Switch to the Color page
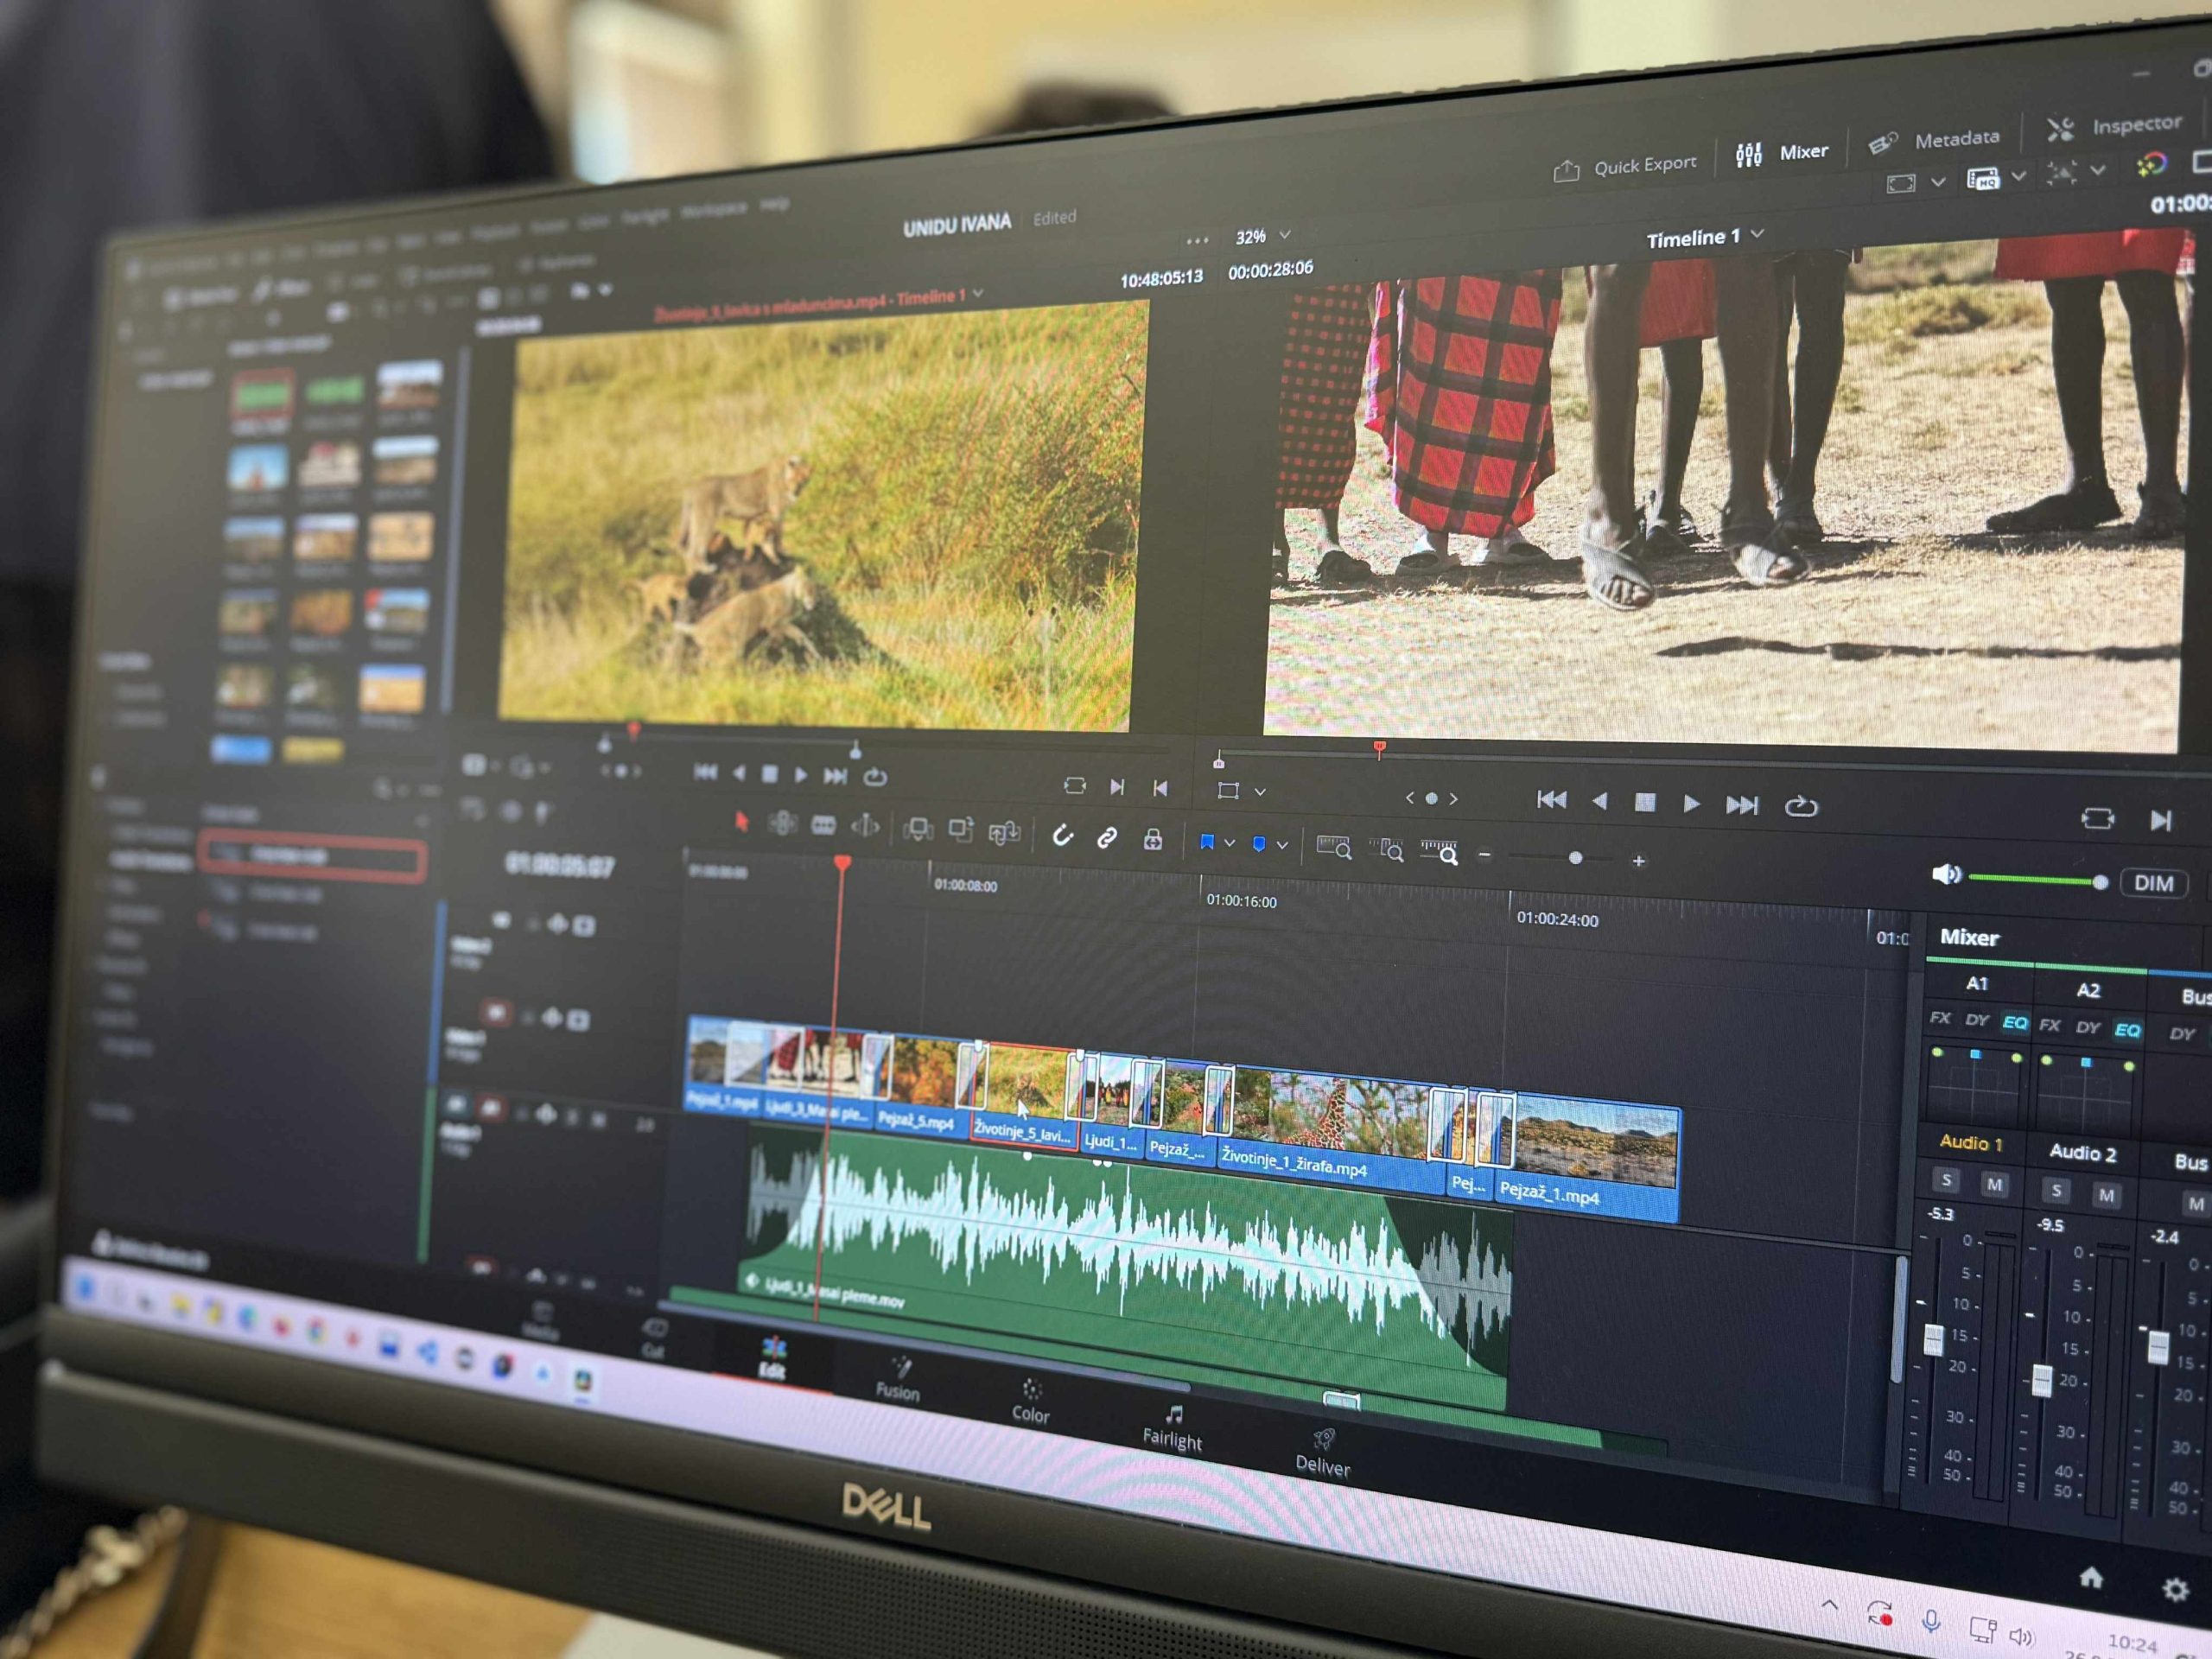Screen dimensions: 2212x1659 coord(1031,1401)
